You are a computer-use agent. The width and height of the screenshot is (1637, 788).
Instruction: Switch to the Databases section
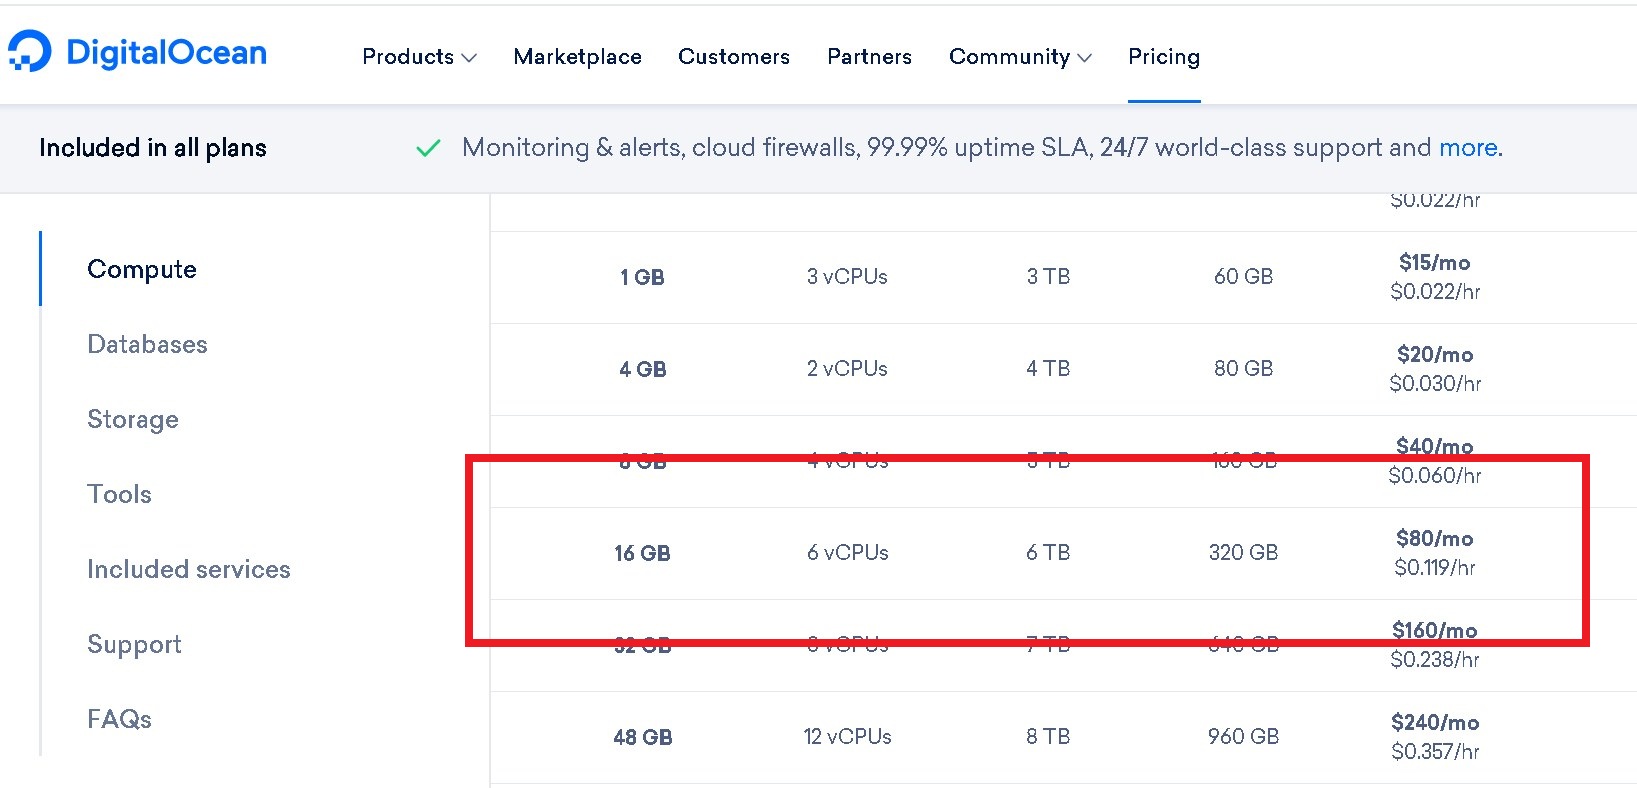click(147, 344)
